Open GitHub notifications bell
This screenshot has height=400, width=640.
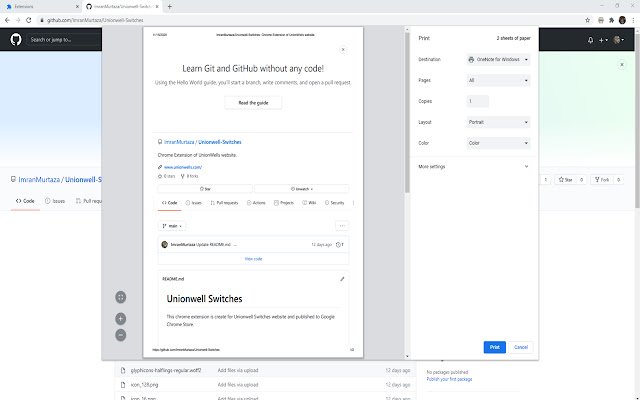click(x=590, y=40)
